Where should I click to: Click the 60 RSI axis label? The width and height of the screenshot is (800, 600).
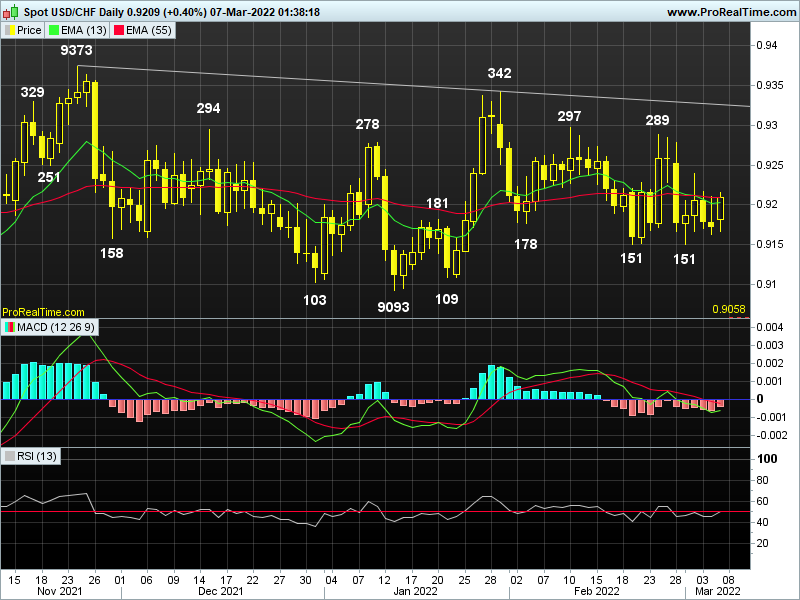click(x=762, y=501)
